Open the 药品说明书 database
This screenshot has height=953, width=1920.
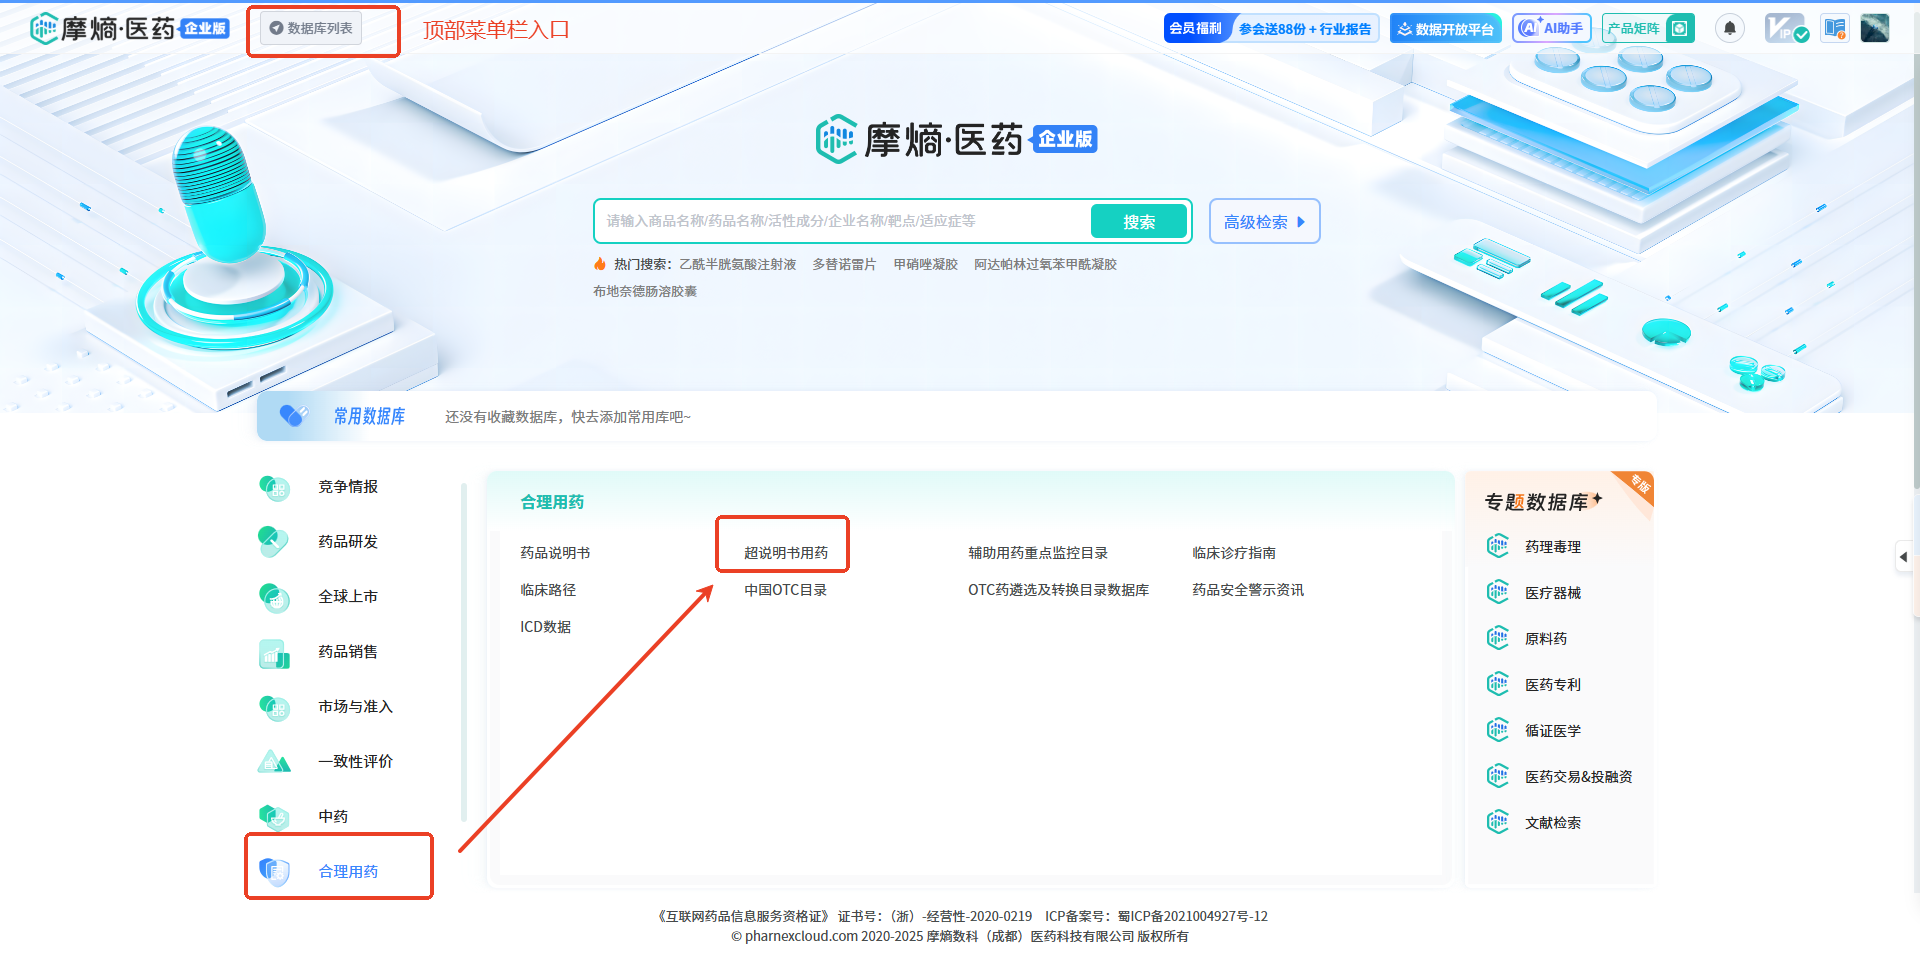(x=555, y=553)
